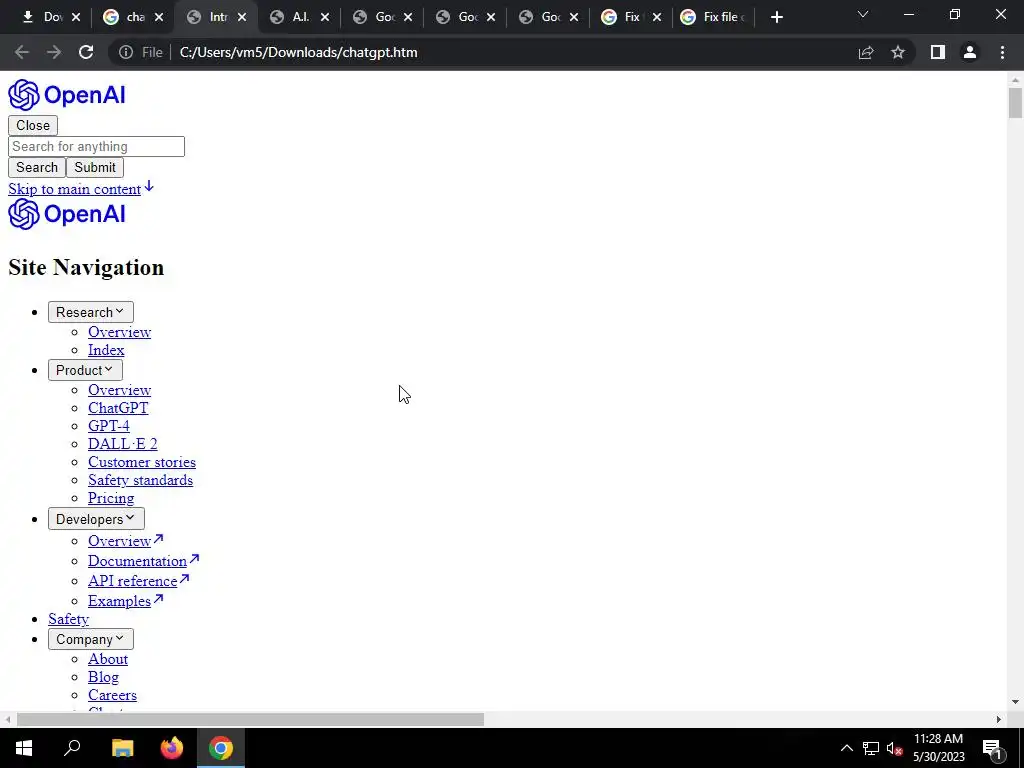Go forward using the browser forward arrow
This screenshot has width=1024, height=768.
54,52
